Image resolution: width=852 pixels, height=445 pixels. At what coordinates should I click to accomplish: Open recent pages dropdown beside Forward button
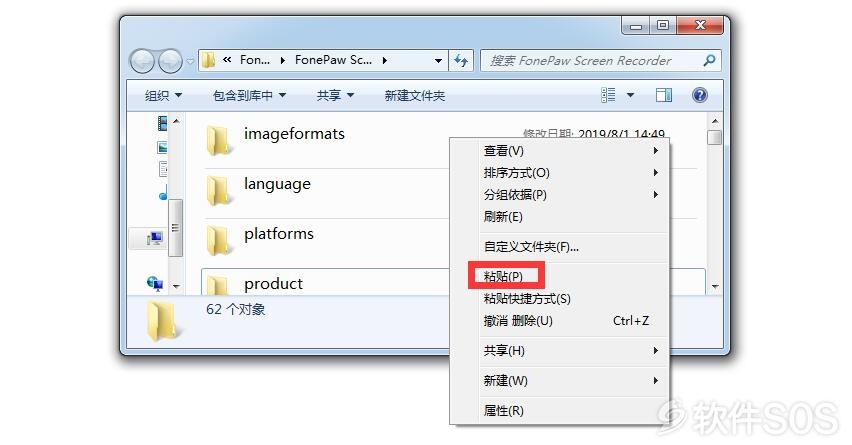tap(190, 61)
